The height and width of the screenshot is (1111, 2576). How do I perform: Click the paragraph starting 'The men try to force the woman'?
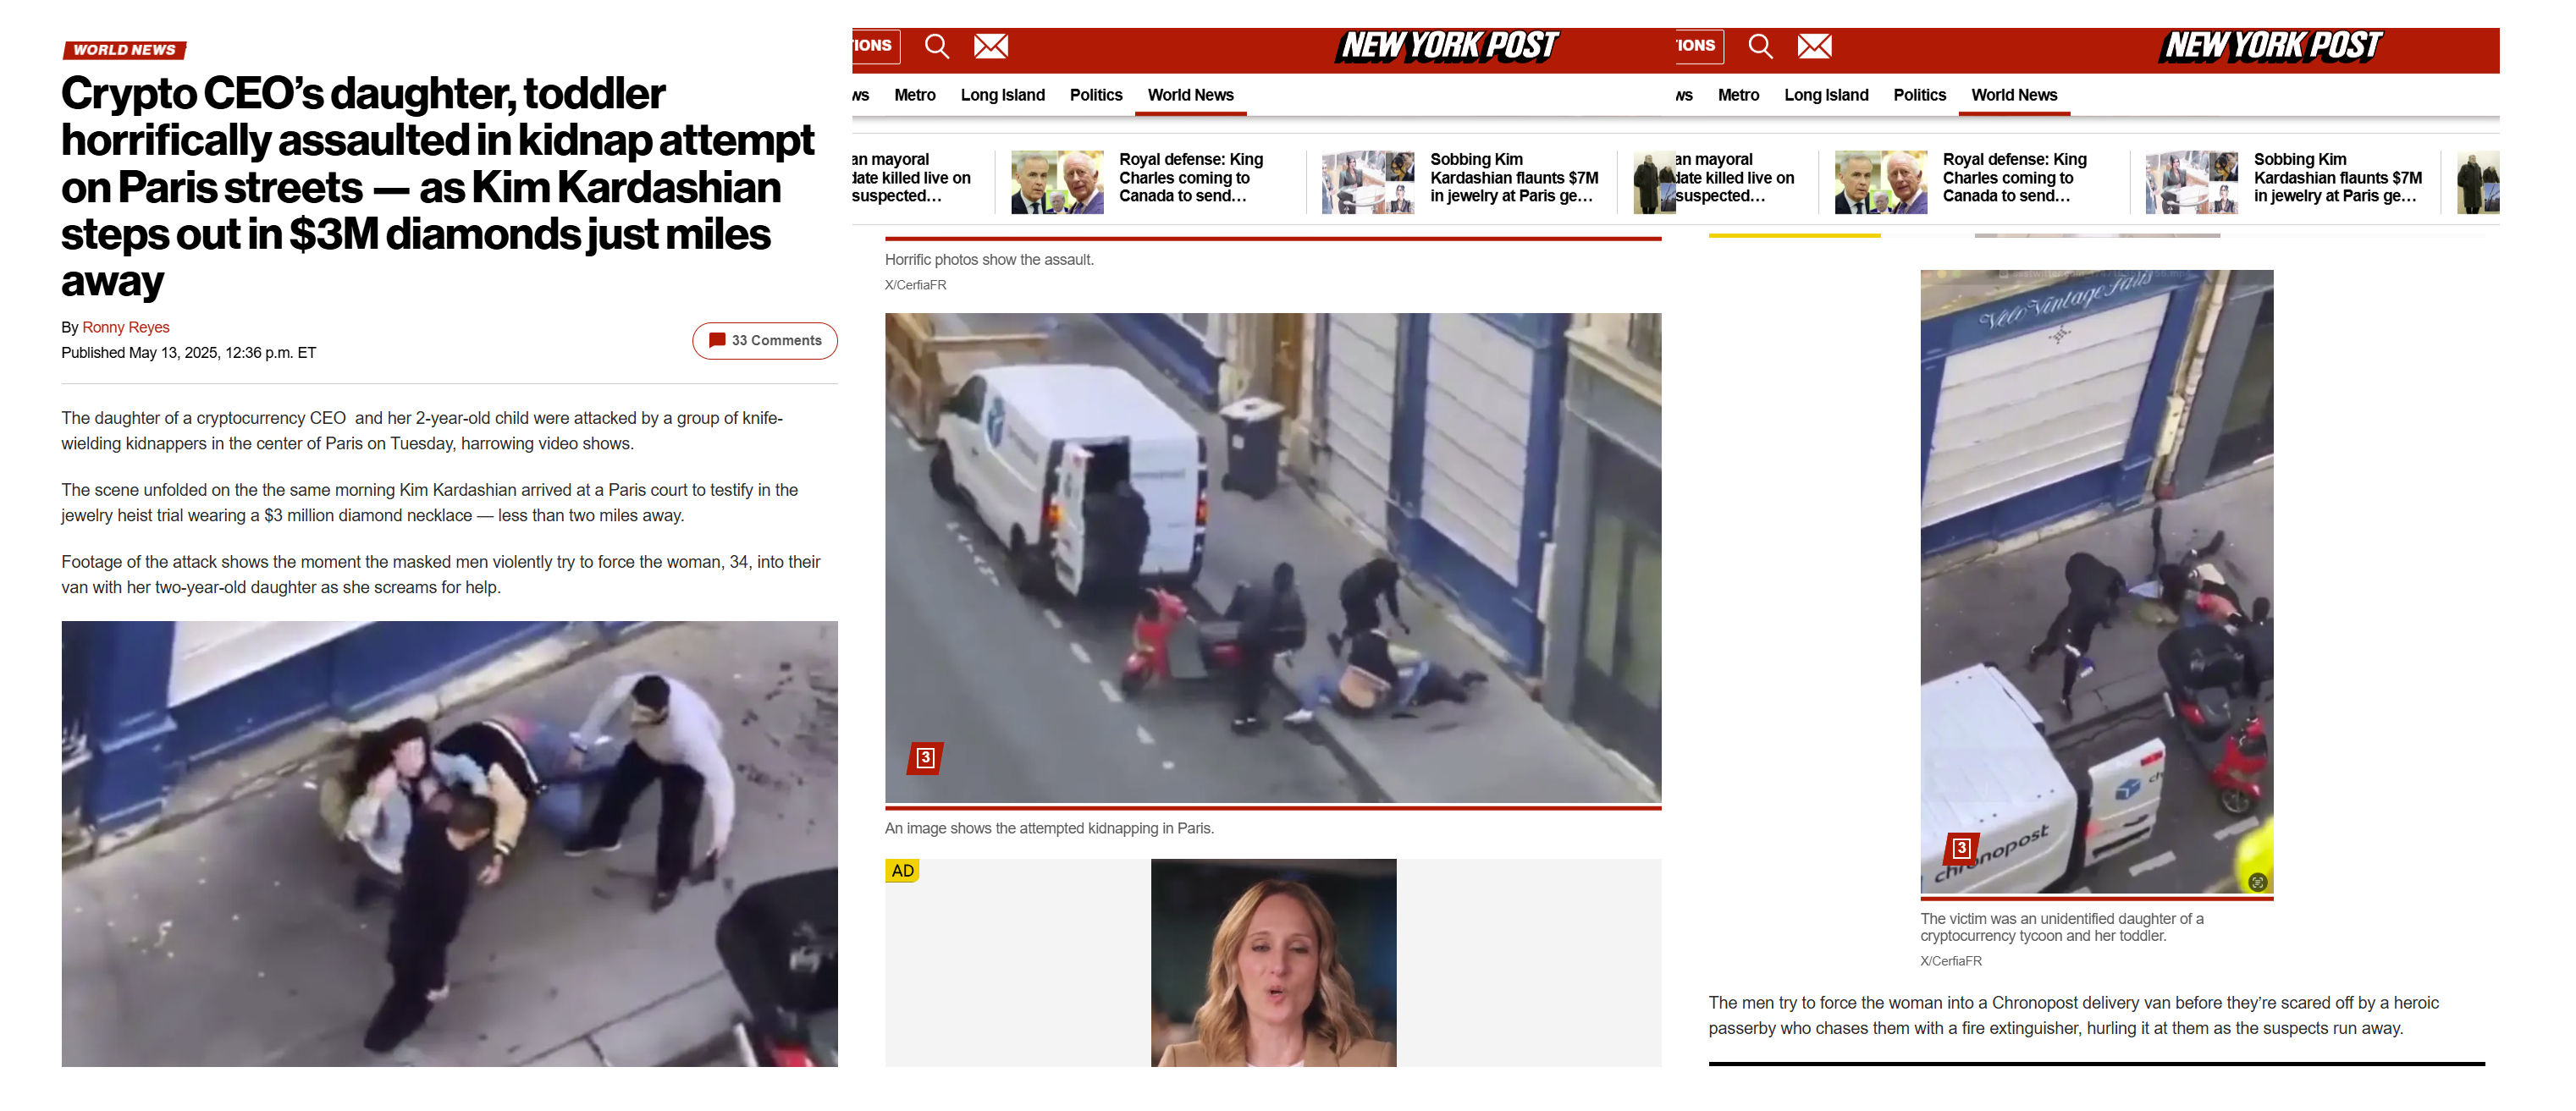(x=2074, y=1015)
